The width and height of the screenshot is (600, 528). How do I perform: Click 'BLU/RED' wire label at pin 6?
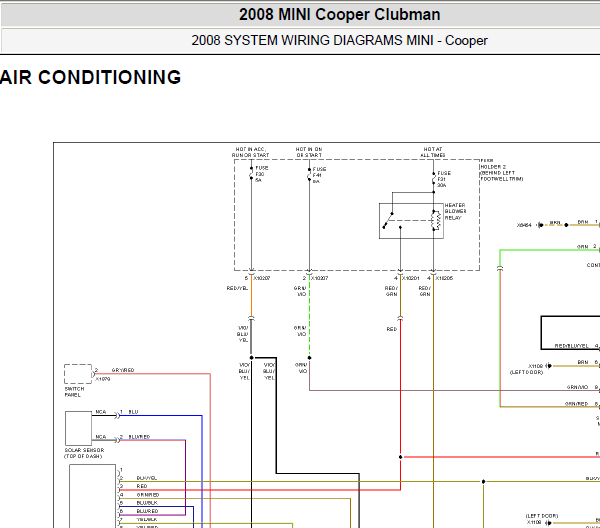point(147,511)
